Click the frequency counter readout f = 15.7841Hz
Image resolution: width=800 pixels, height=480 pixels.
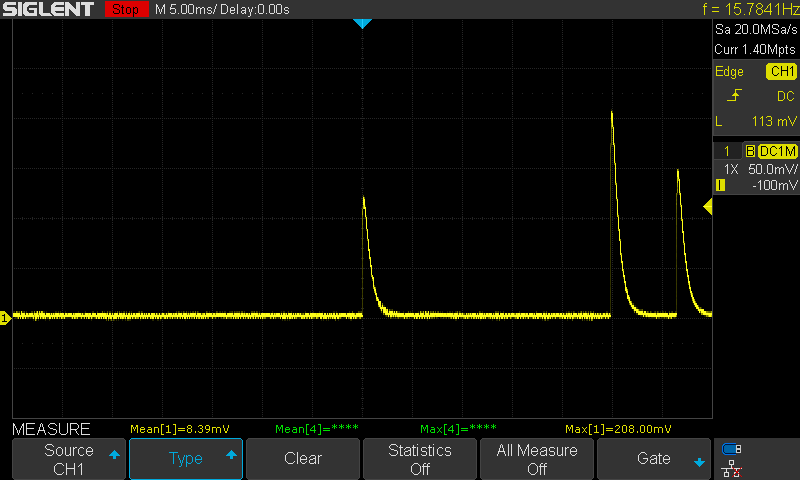(x=751, y=9)
